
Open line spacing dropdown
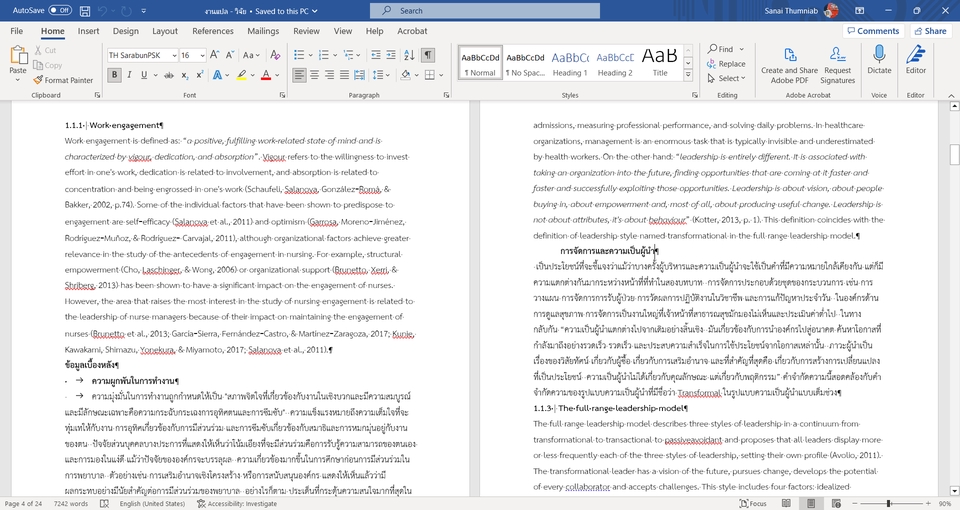(388, 75)
